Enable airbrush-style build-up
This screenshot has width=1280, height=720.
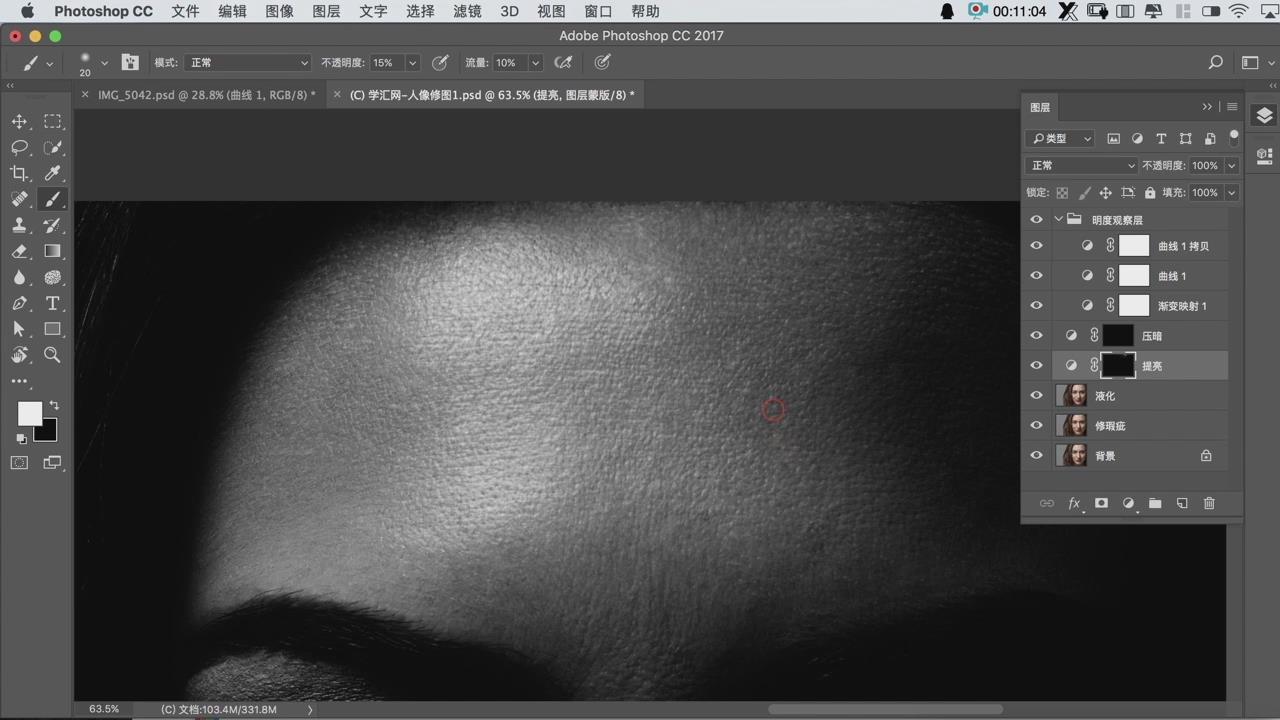[563, 62]
